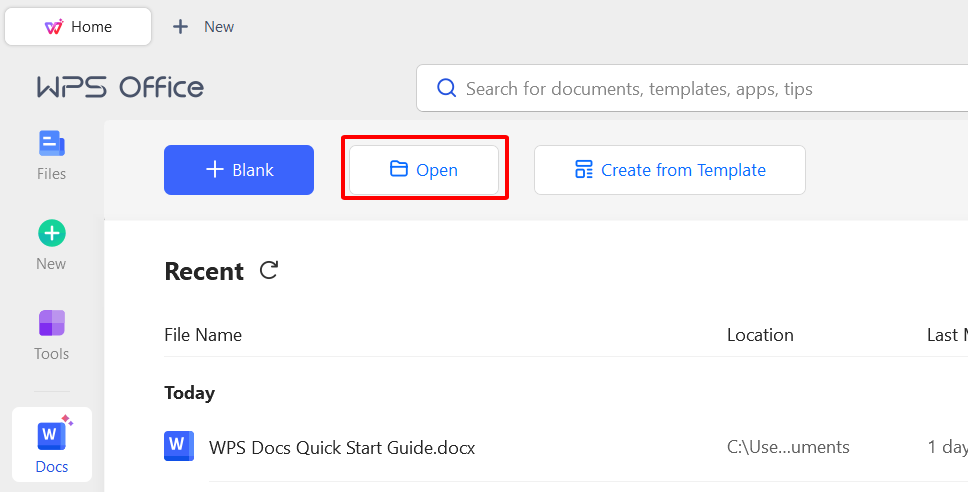Viewport: 968px width, 492px height.
Task: Open Files in the sidebar
Action: pos(51,156)
